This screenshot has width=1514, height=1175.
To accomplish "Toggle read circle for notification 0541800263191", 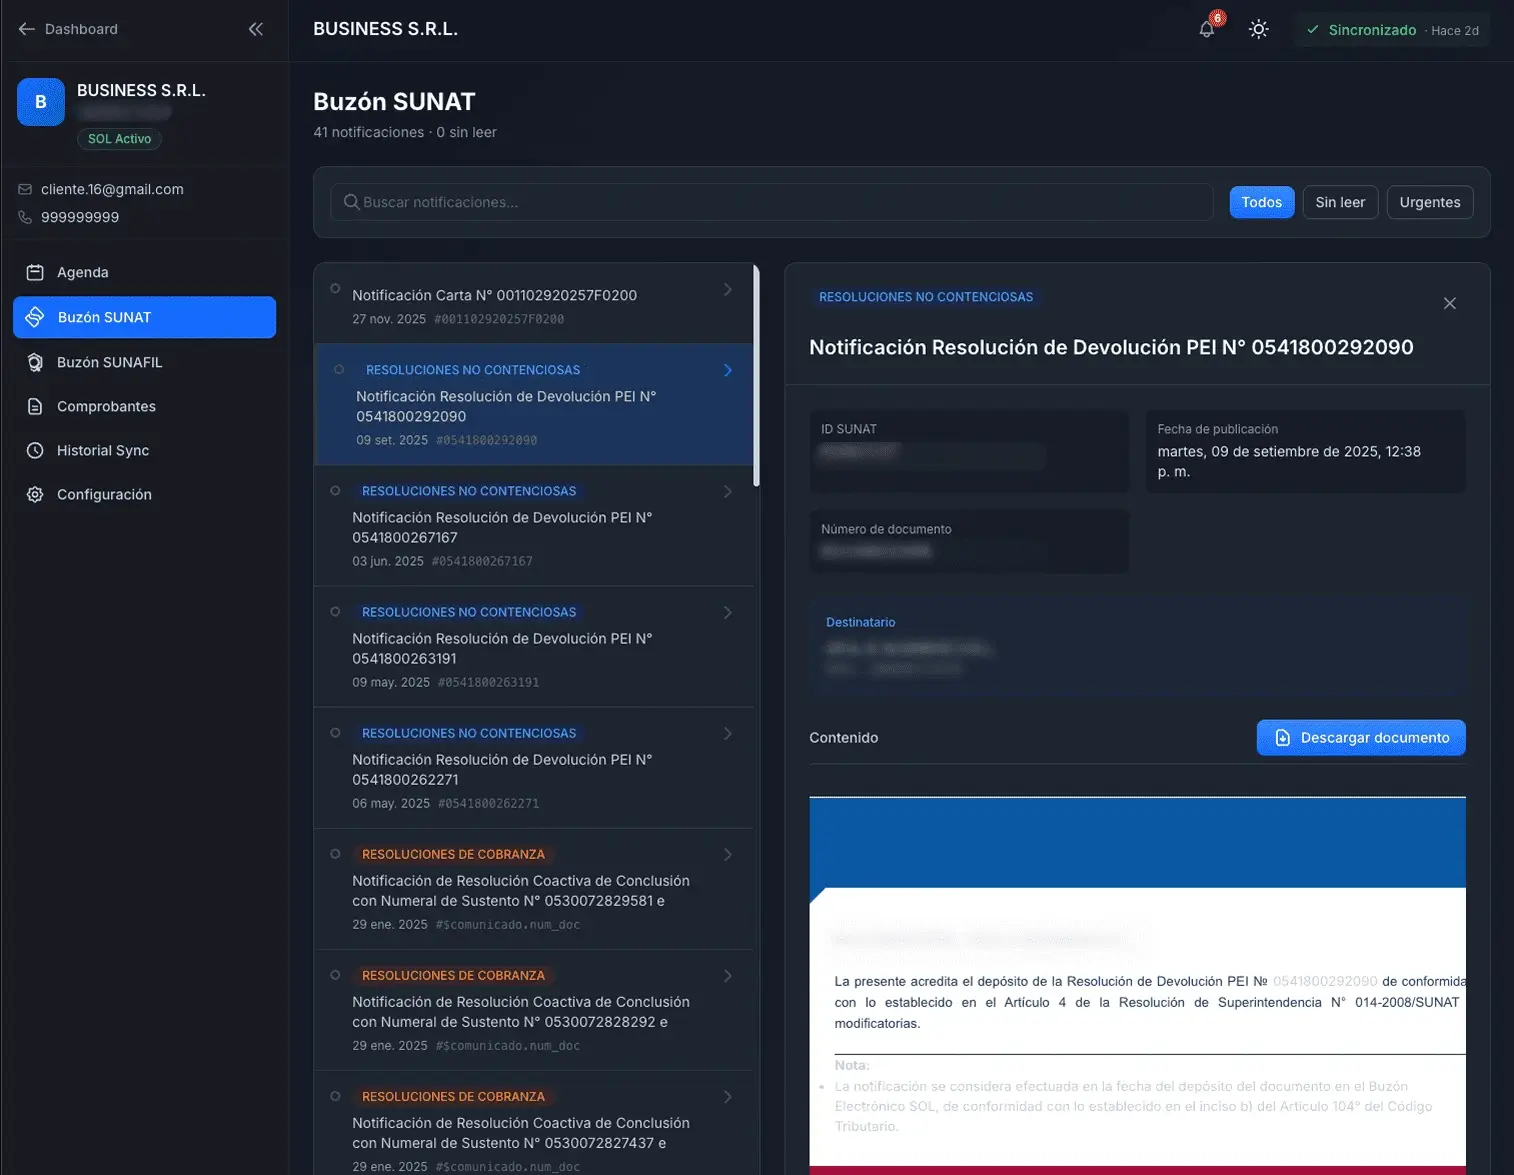I will (335, 612).
